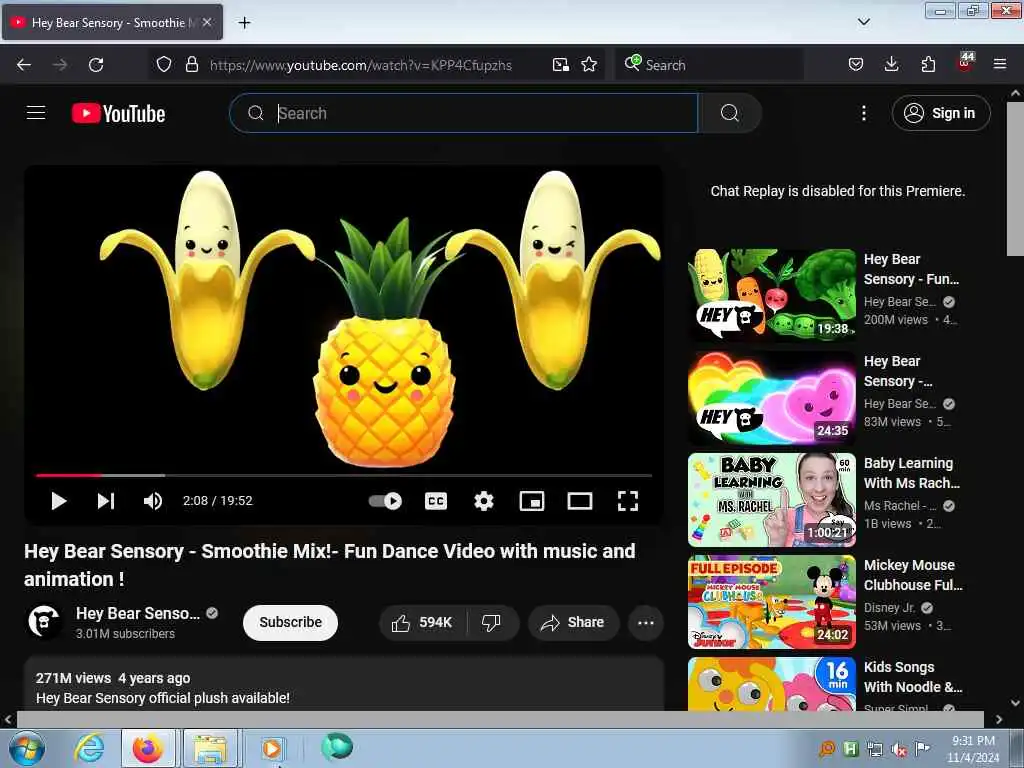Click the Firefox taskbar icon

(x=148, y=748)
